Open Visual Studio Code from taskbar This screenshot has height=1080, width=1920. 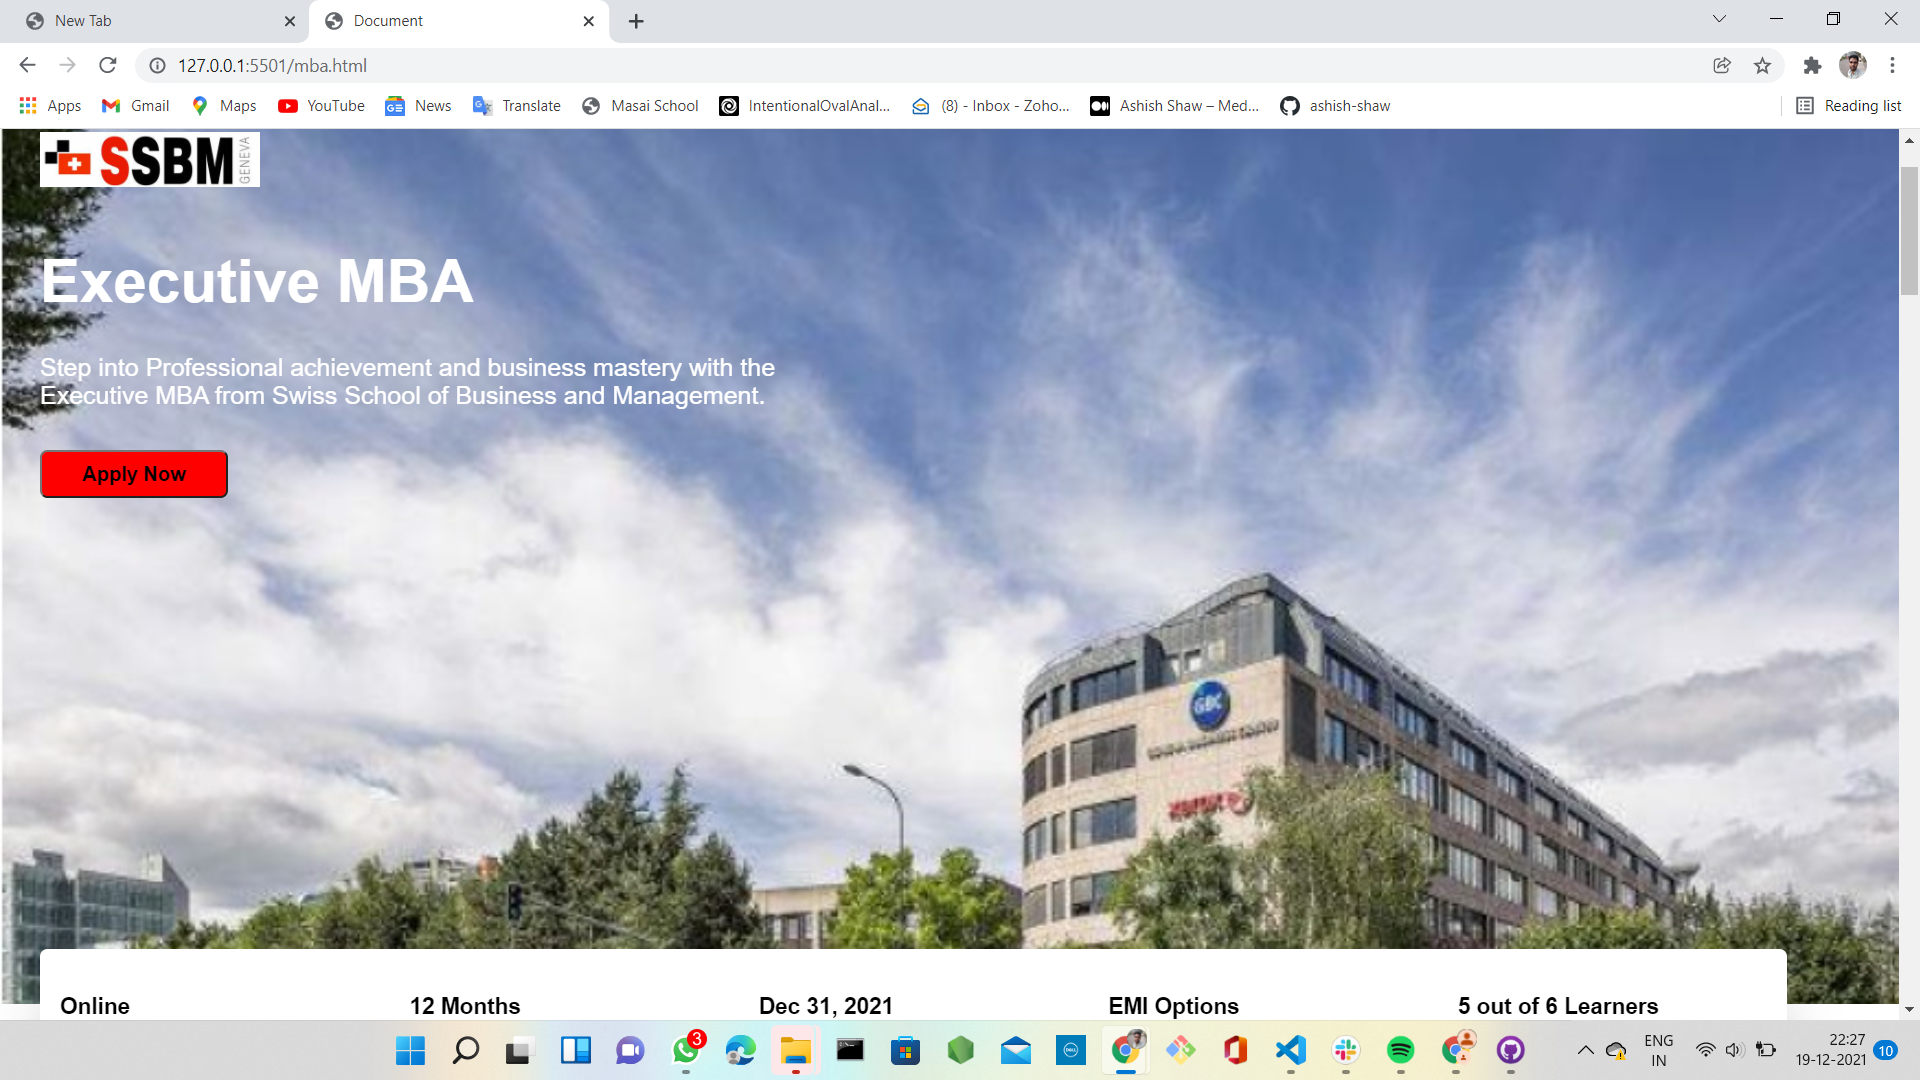[x=1290, y=1050]
